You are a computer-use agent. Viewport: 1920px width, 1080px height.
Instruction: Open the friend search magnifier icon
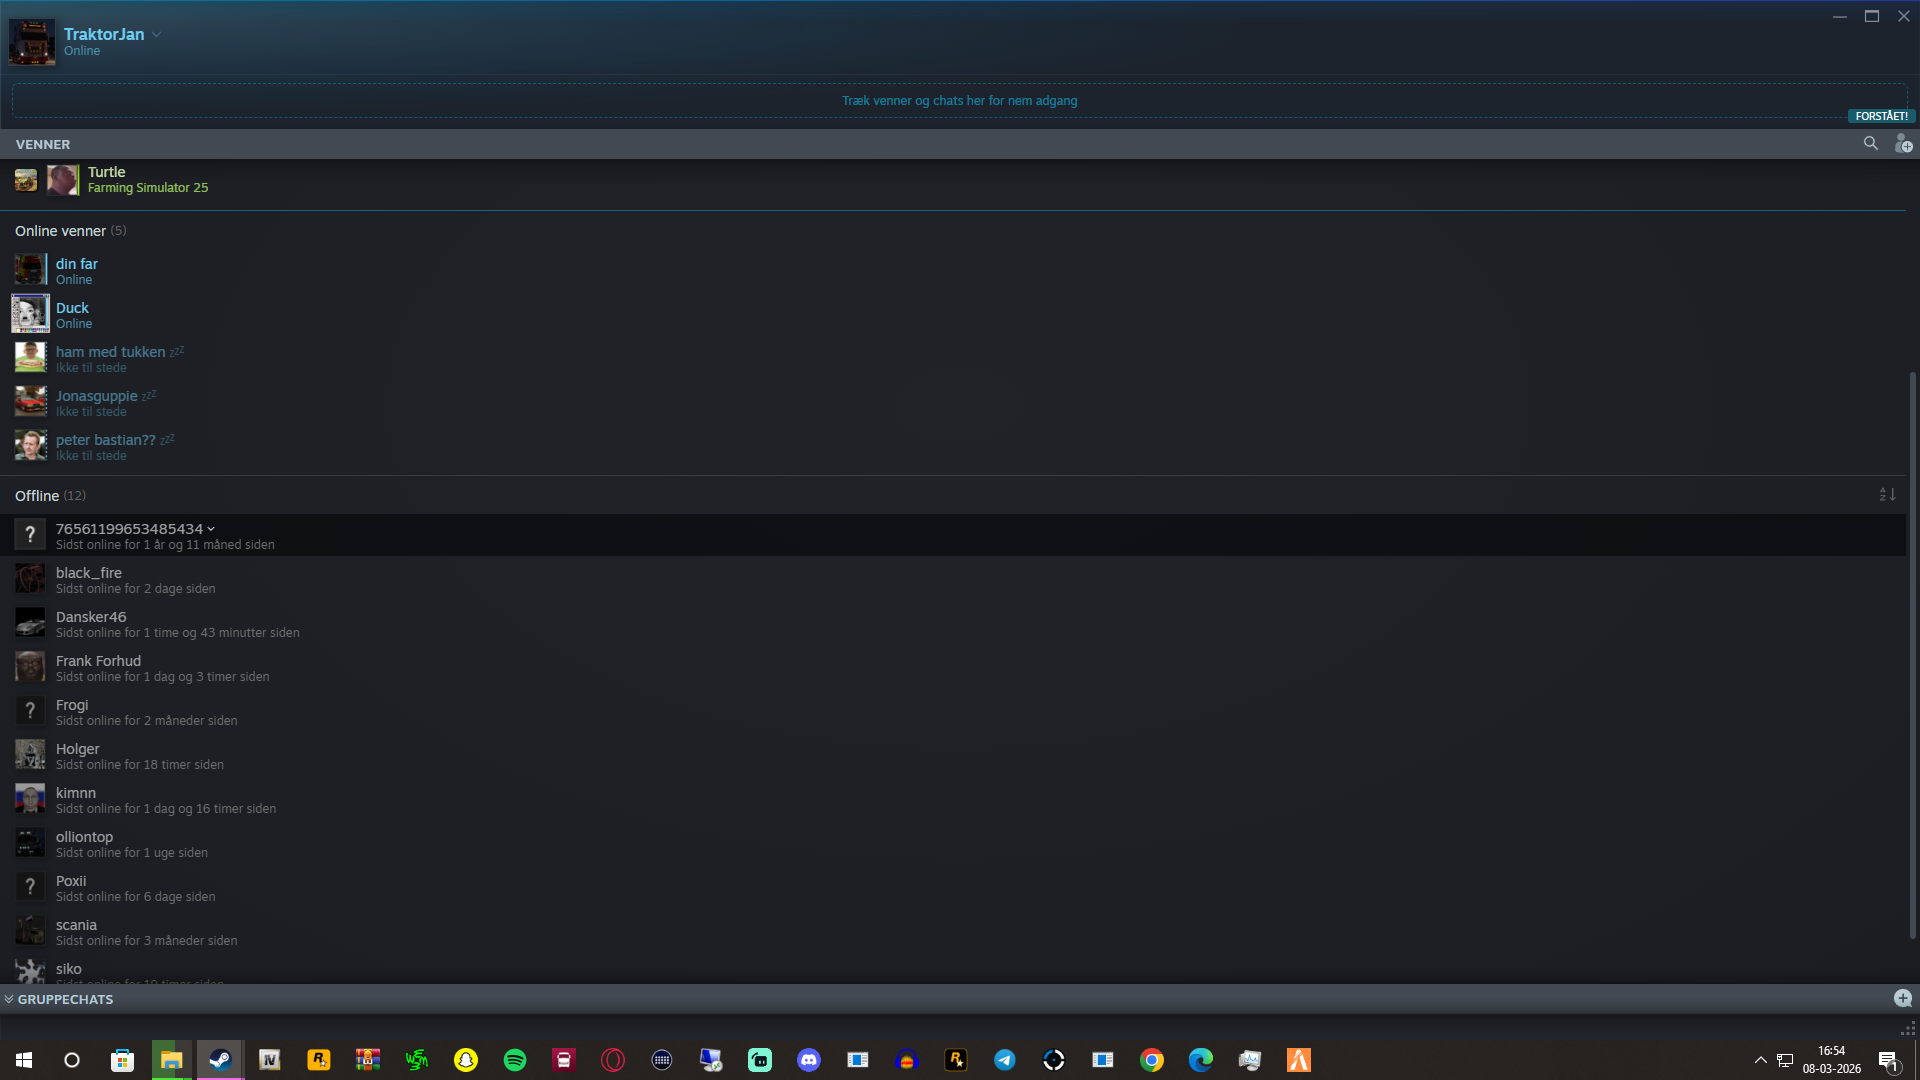coord(1870,144)
